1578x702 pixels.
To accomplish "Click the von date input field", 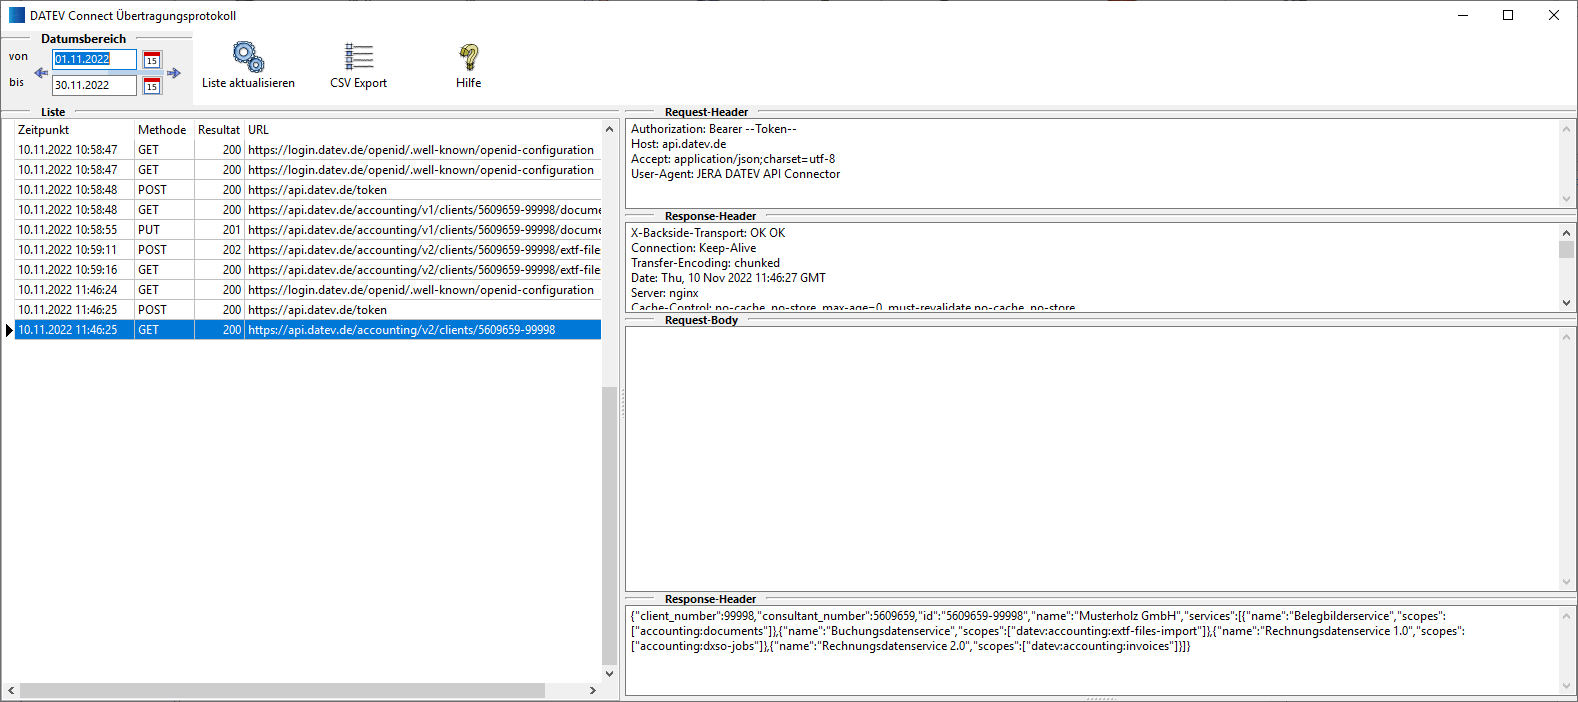I will [x=94, y=60].
